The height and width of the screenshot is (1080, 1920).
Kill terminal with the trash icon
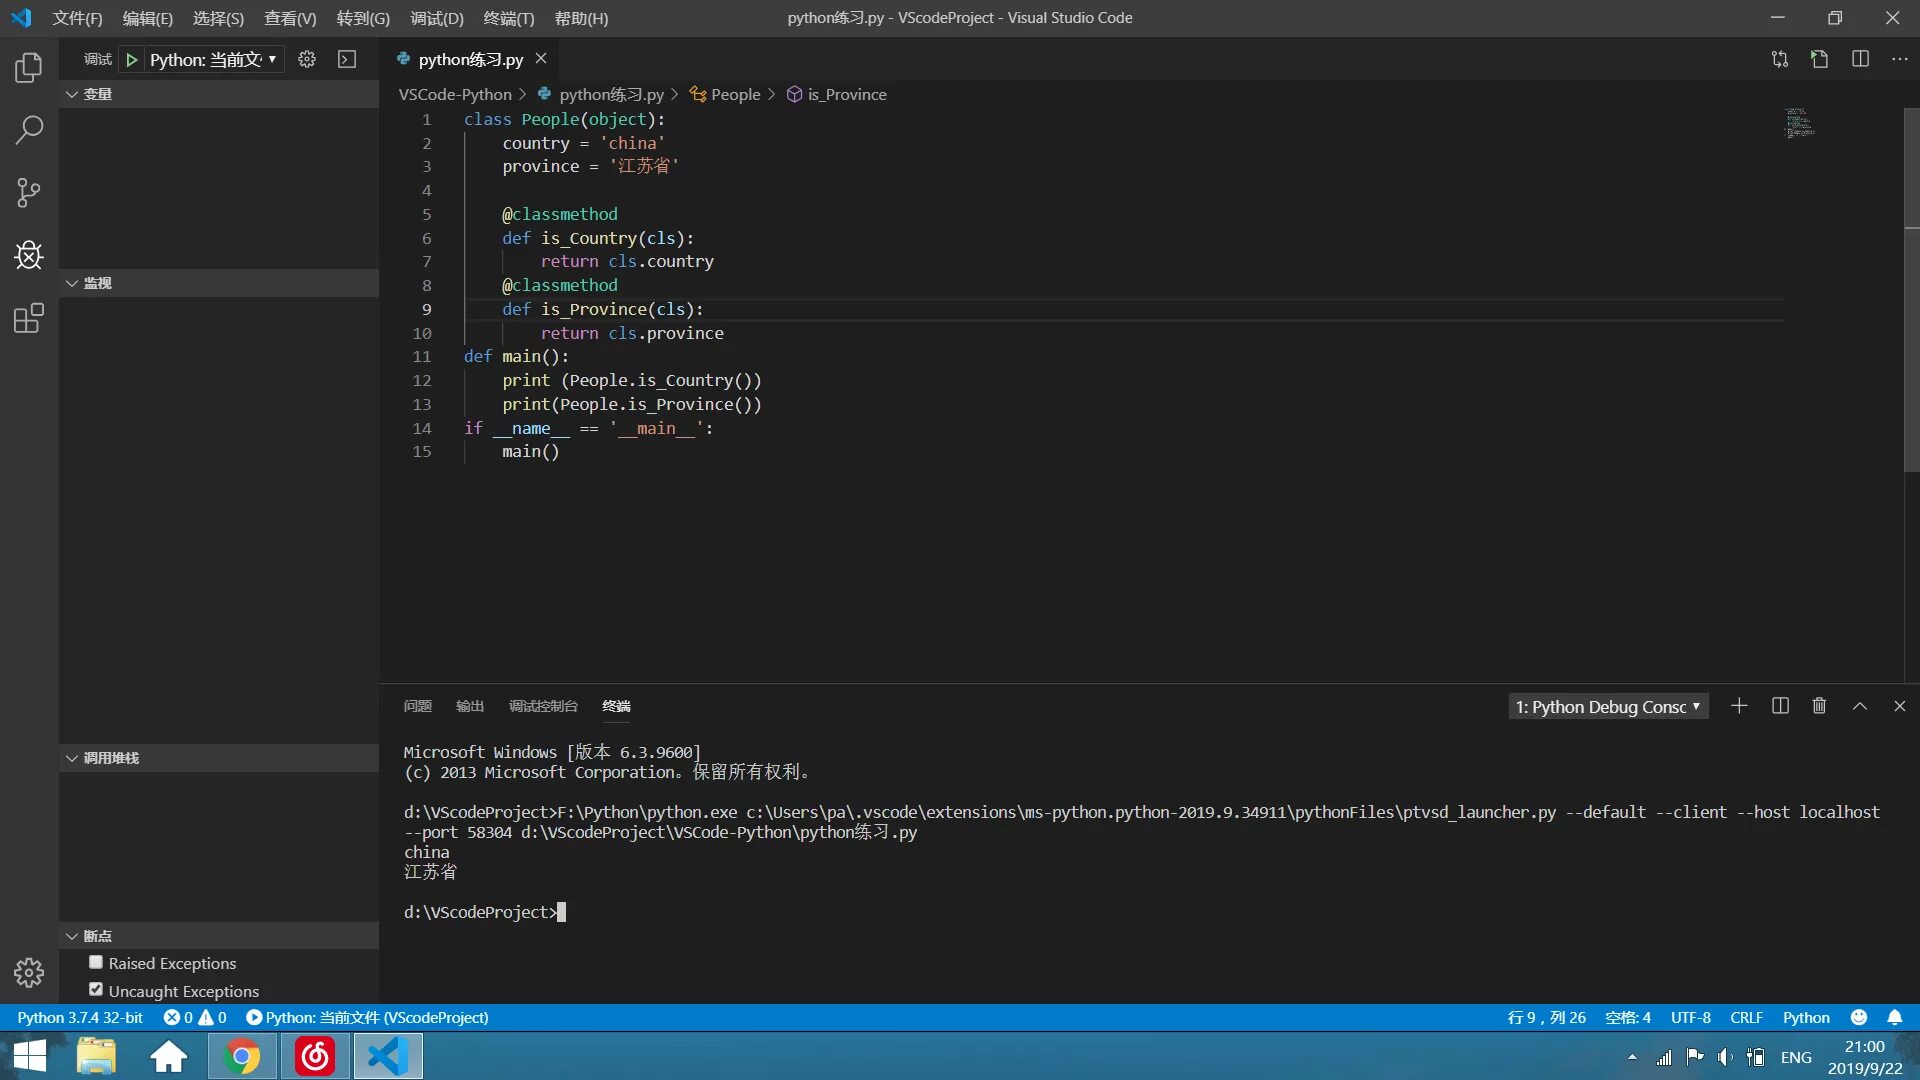coord(1819,706)
